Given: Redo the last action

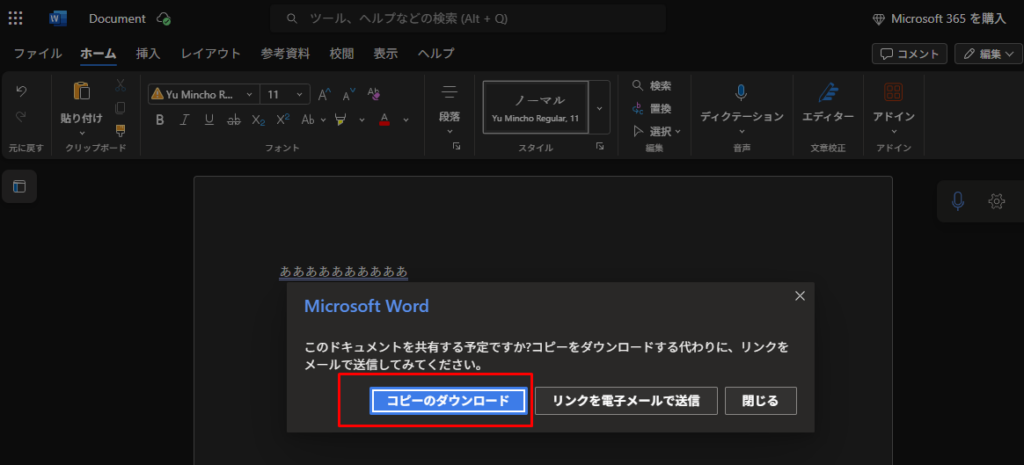Looking at the screenshot, I should [x=21, y=116].
